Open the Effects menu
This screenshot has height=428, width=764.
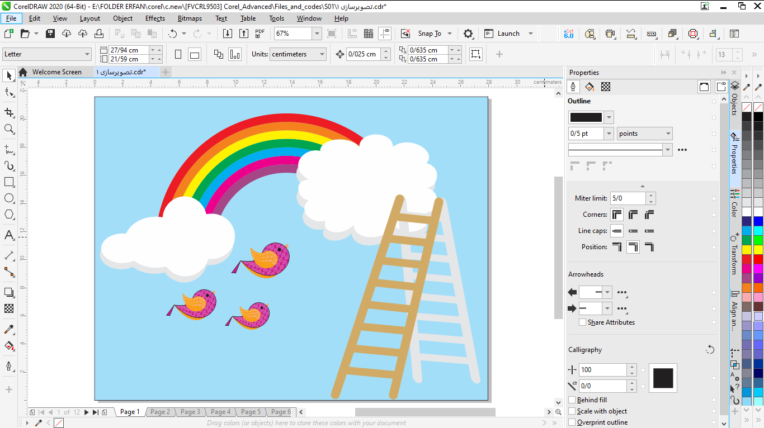tap(155, 19)
